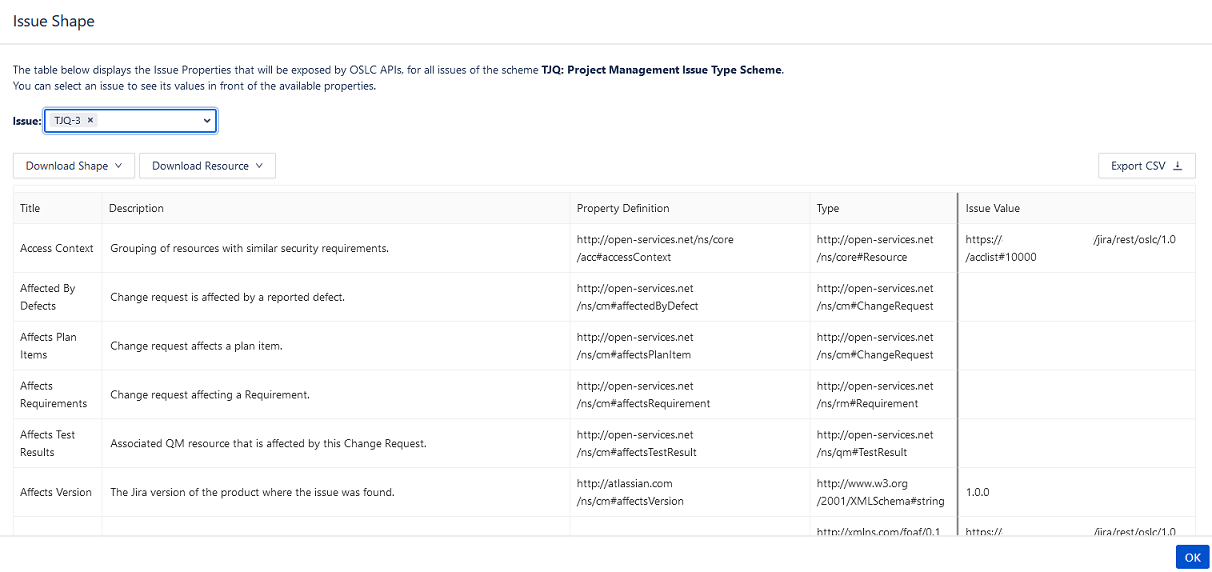Click the cm#affectsRequirement property definition

644,395
